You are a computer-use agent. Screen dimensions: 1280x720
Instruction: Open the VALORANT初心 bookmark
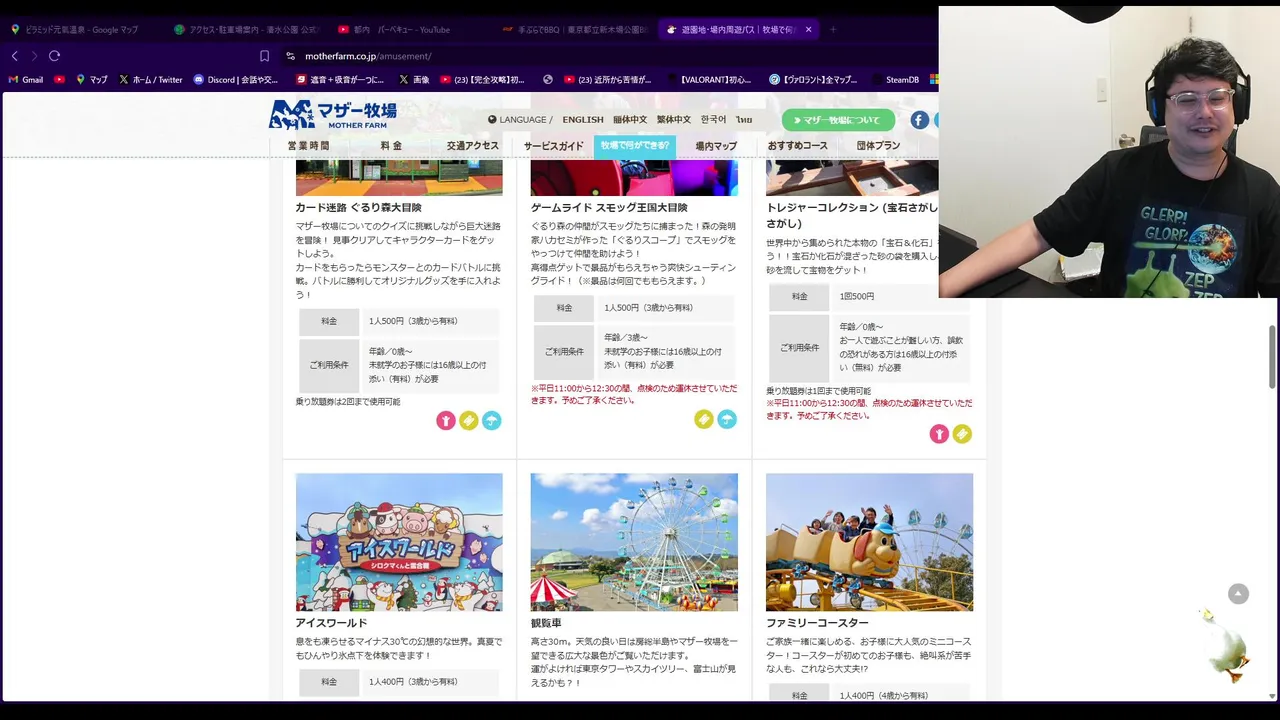[x=707, y=79]
